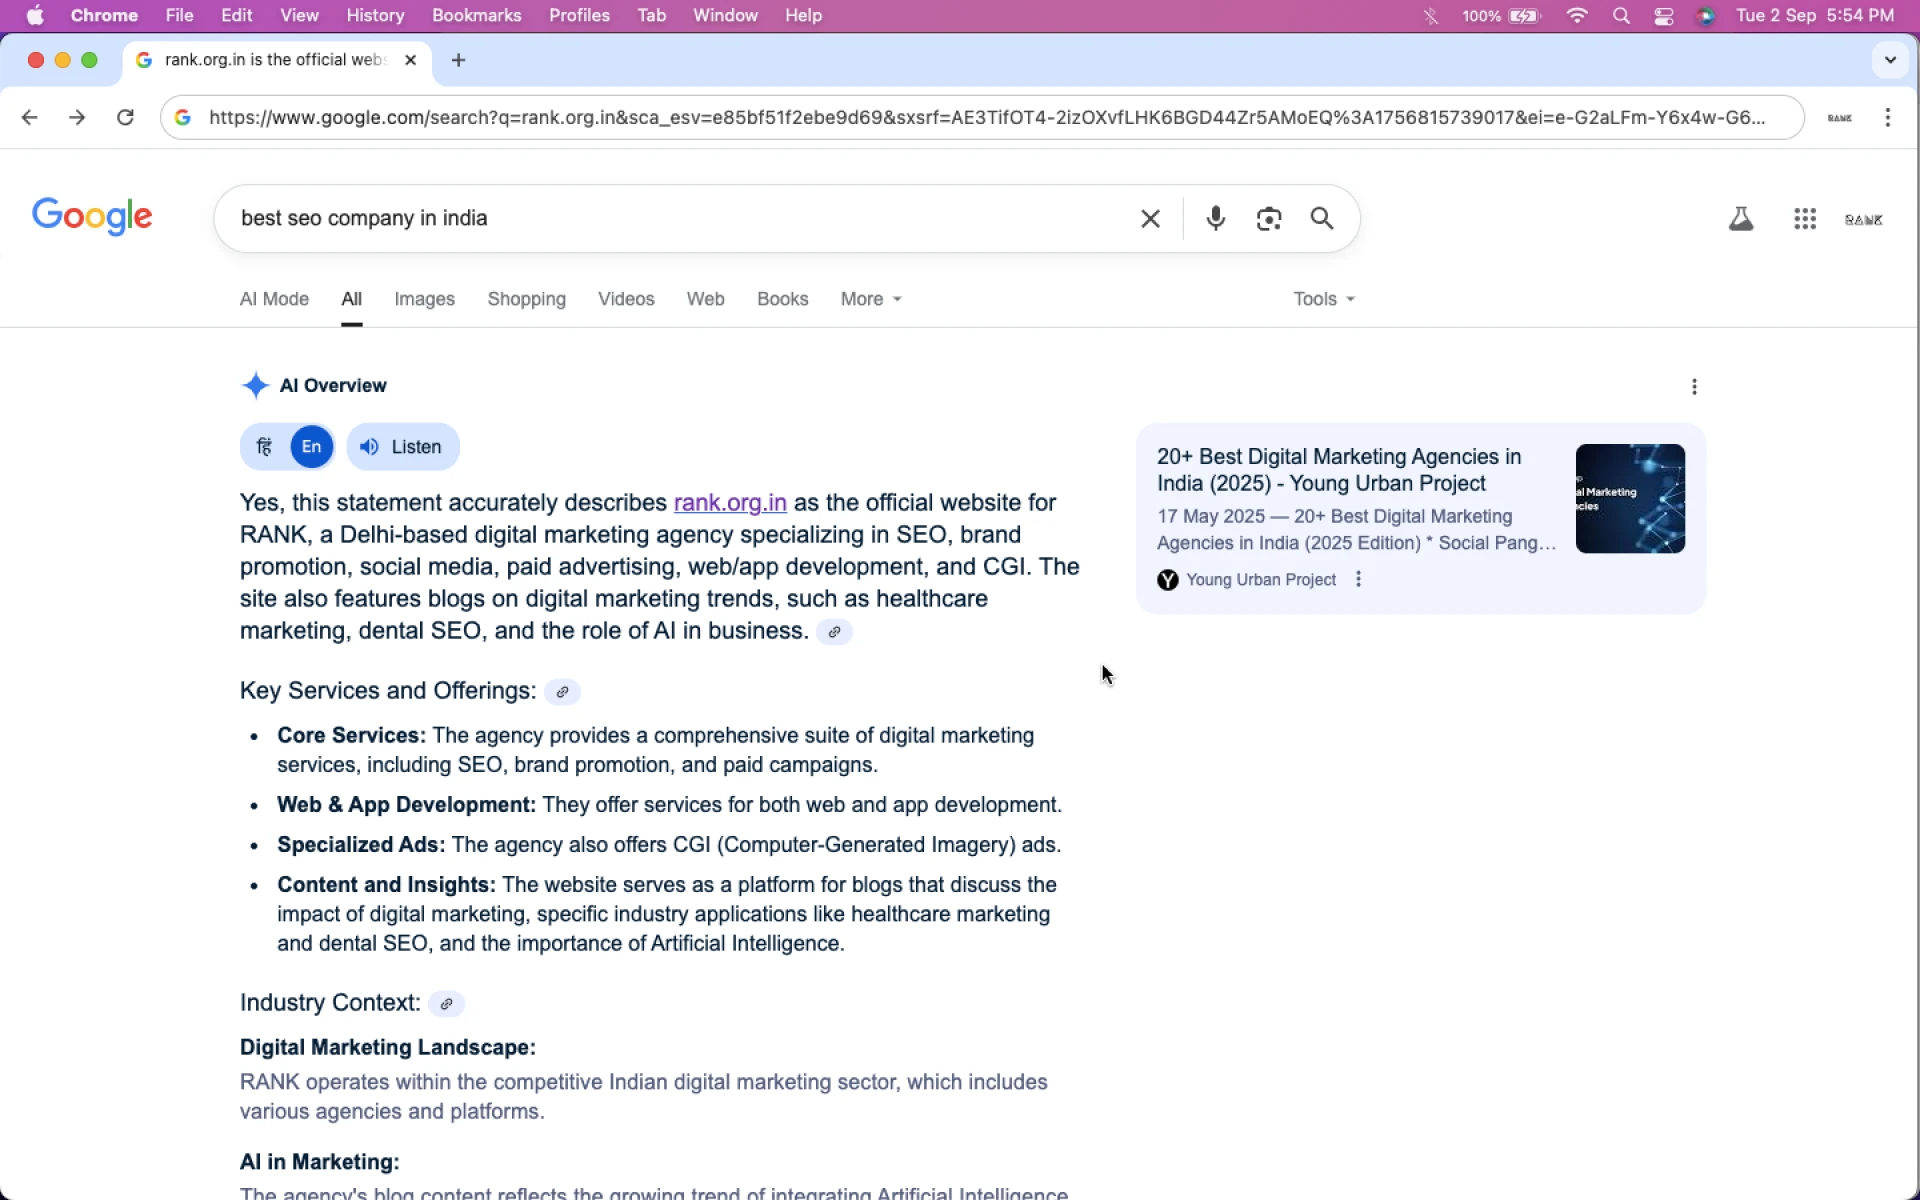This screenshot has height=1200, width=1920.
Task: Open Search Labs flask icon
Action: [1741, 219]
